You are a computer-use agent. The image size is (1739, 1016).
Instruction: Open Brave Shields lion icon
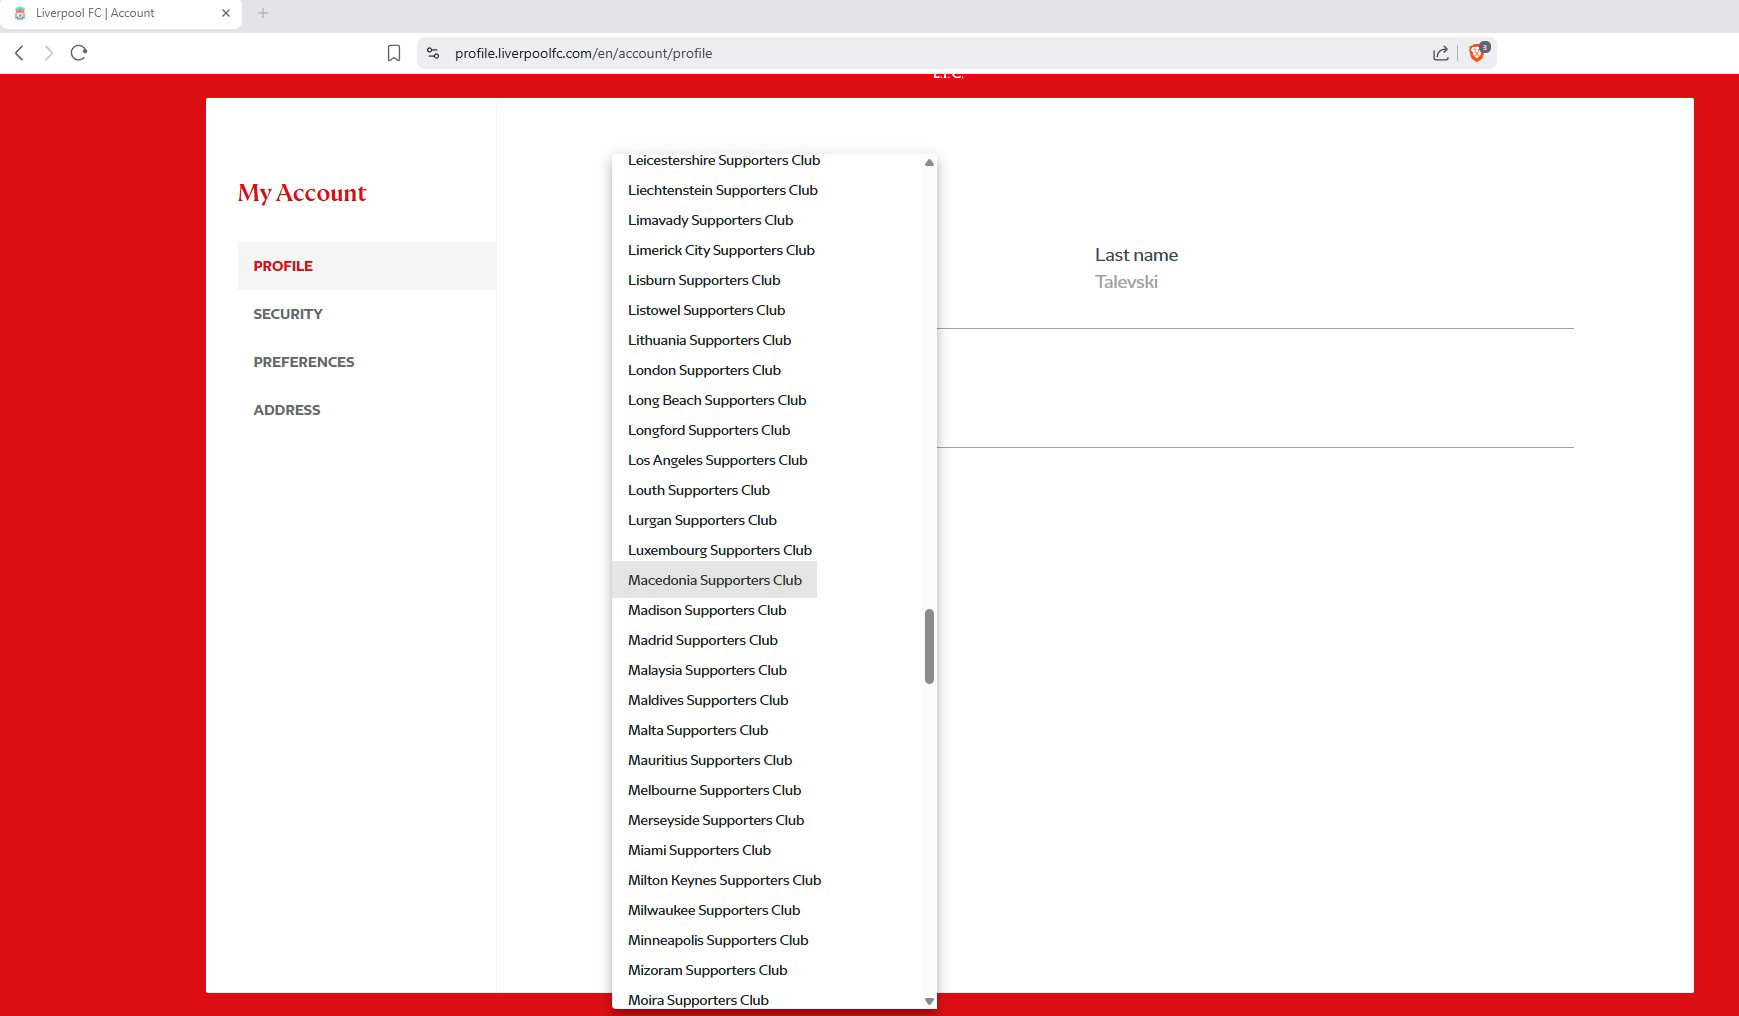(x=1478, y=52)
